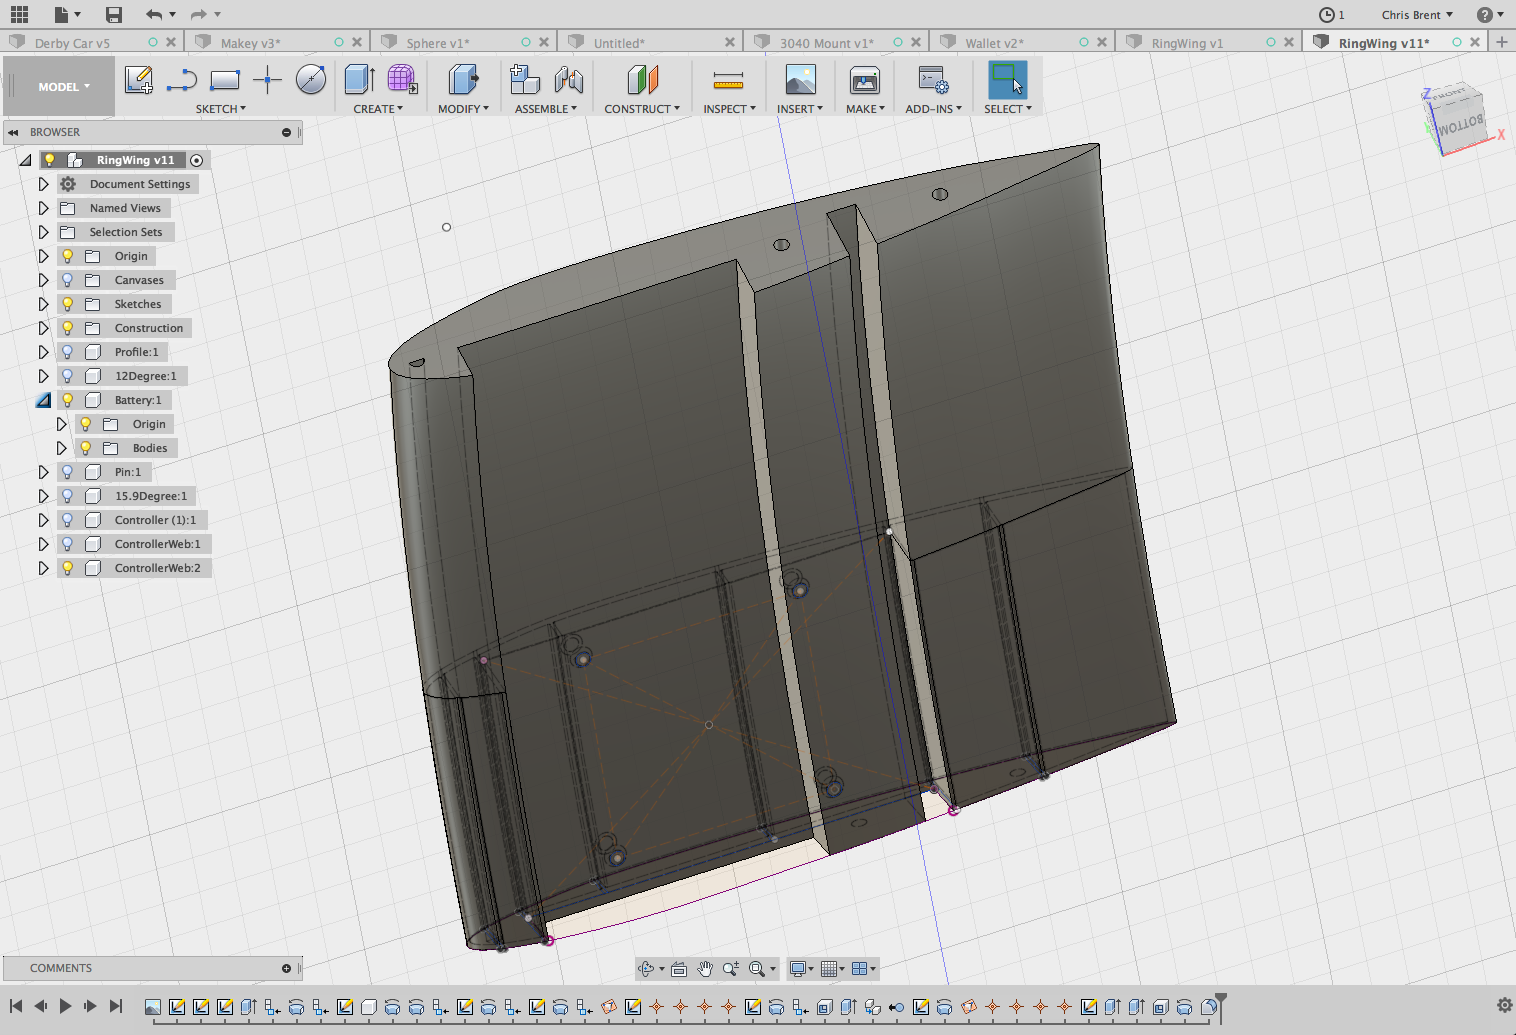The width and height of the screenshot is (1516, 1035).
Task: Select the Create Form sculpt icon
Action: 402,80
